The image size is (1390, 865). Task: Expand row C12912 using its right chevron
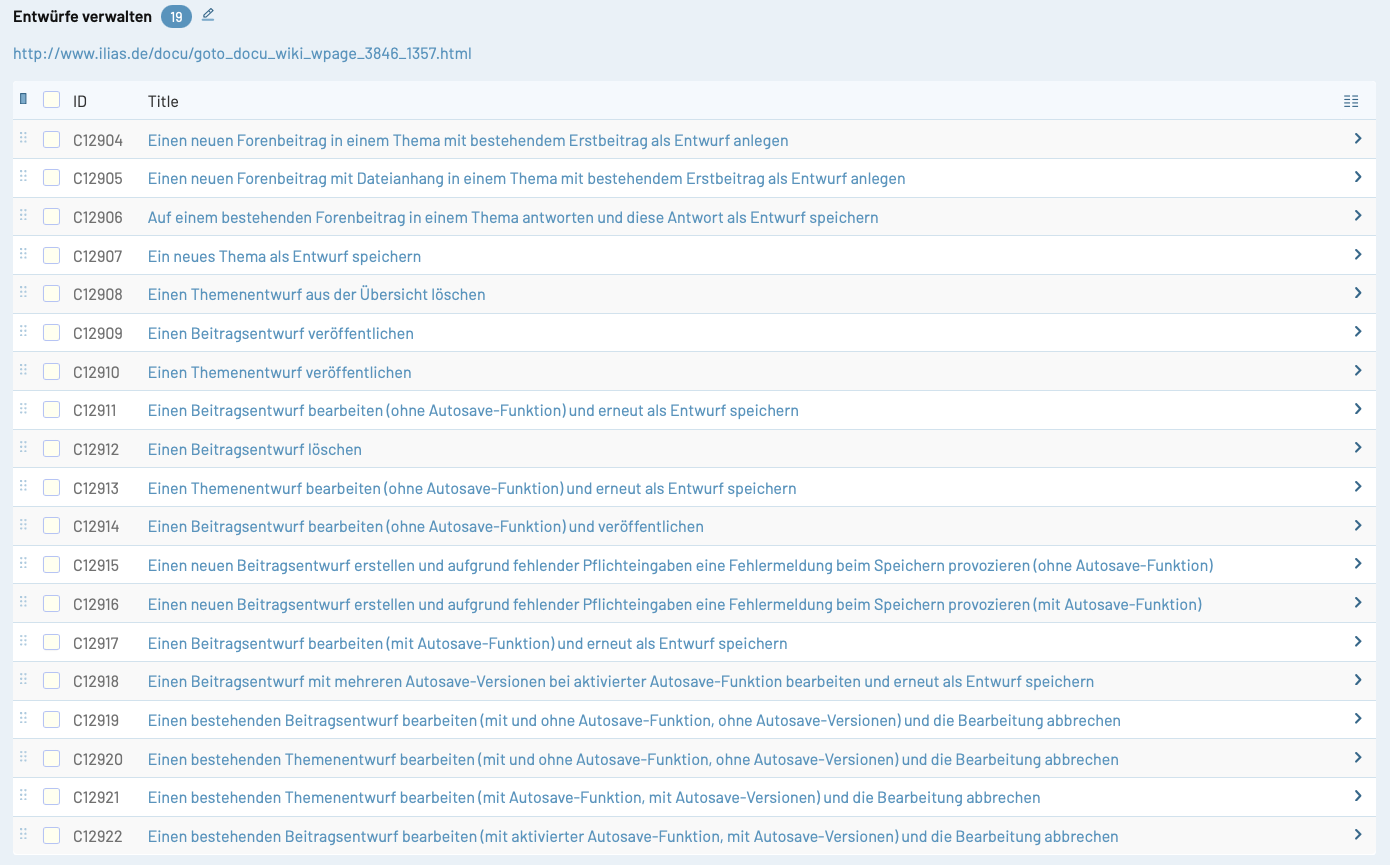1357,448
